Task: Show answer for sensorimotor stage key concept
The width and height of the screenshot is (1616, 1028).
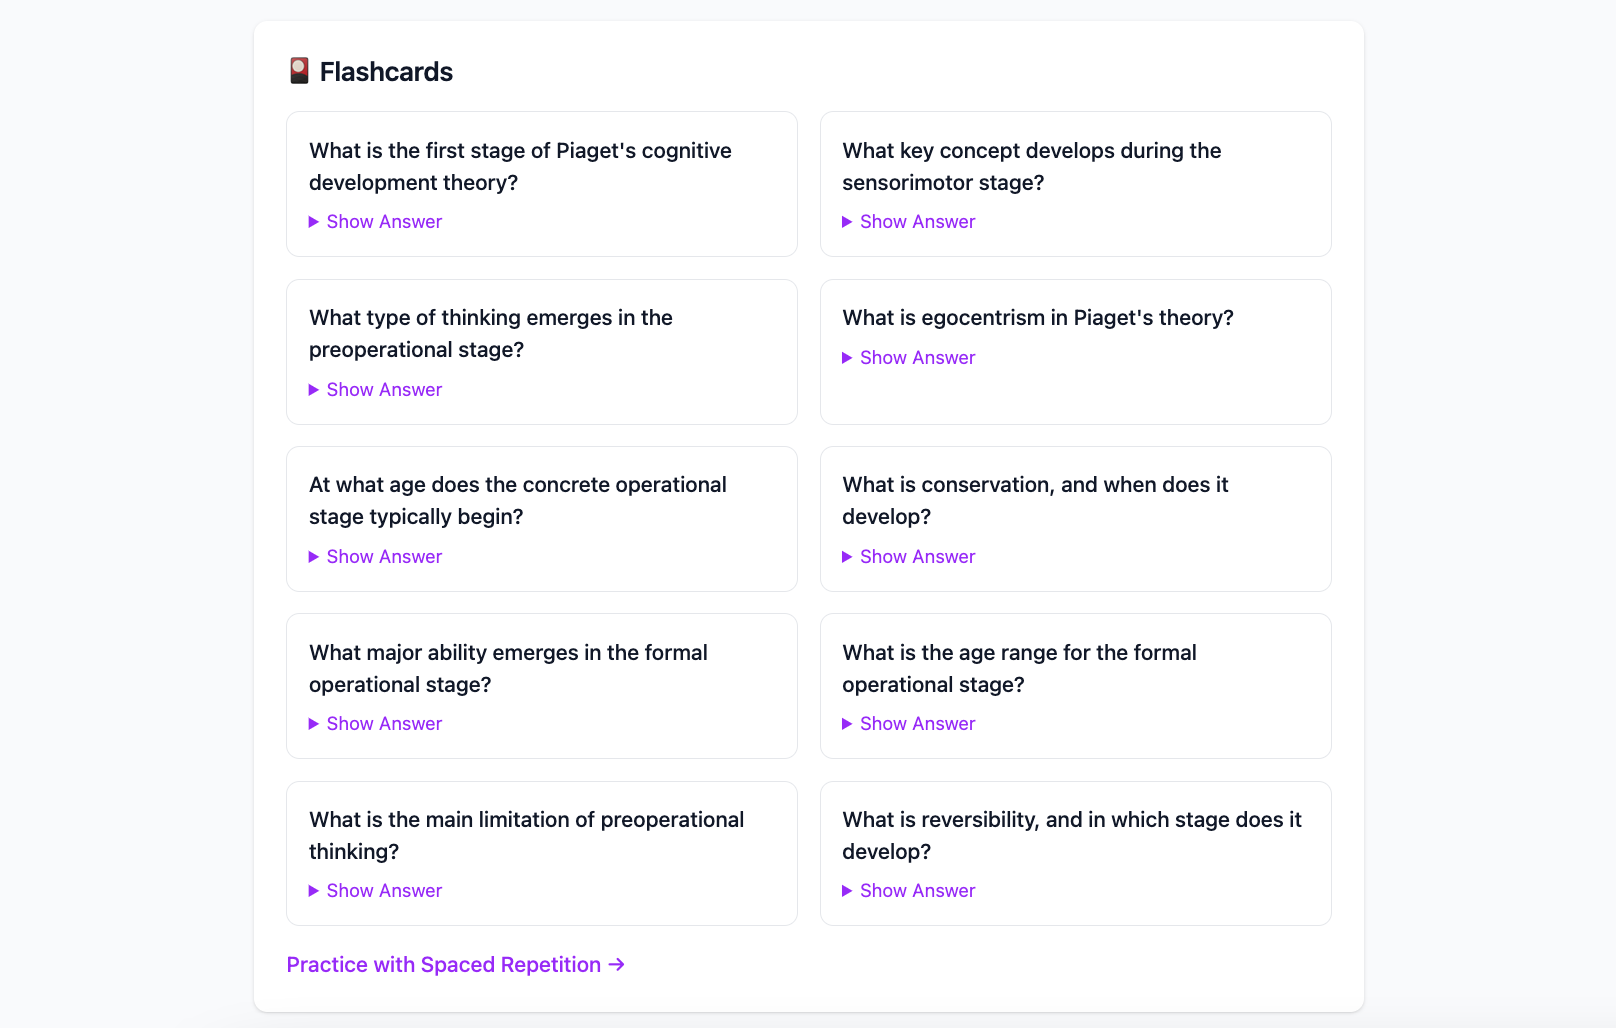Action: click(917, 222)
